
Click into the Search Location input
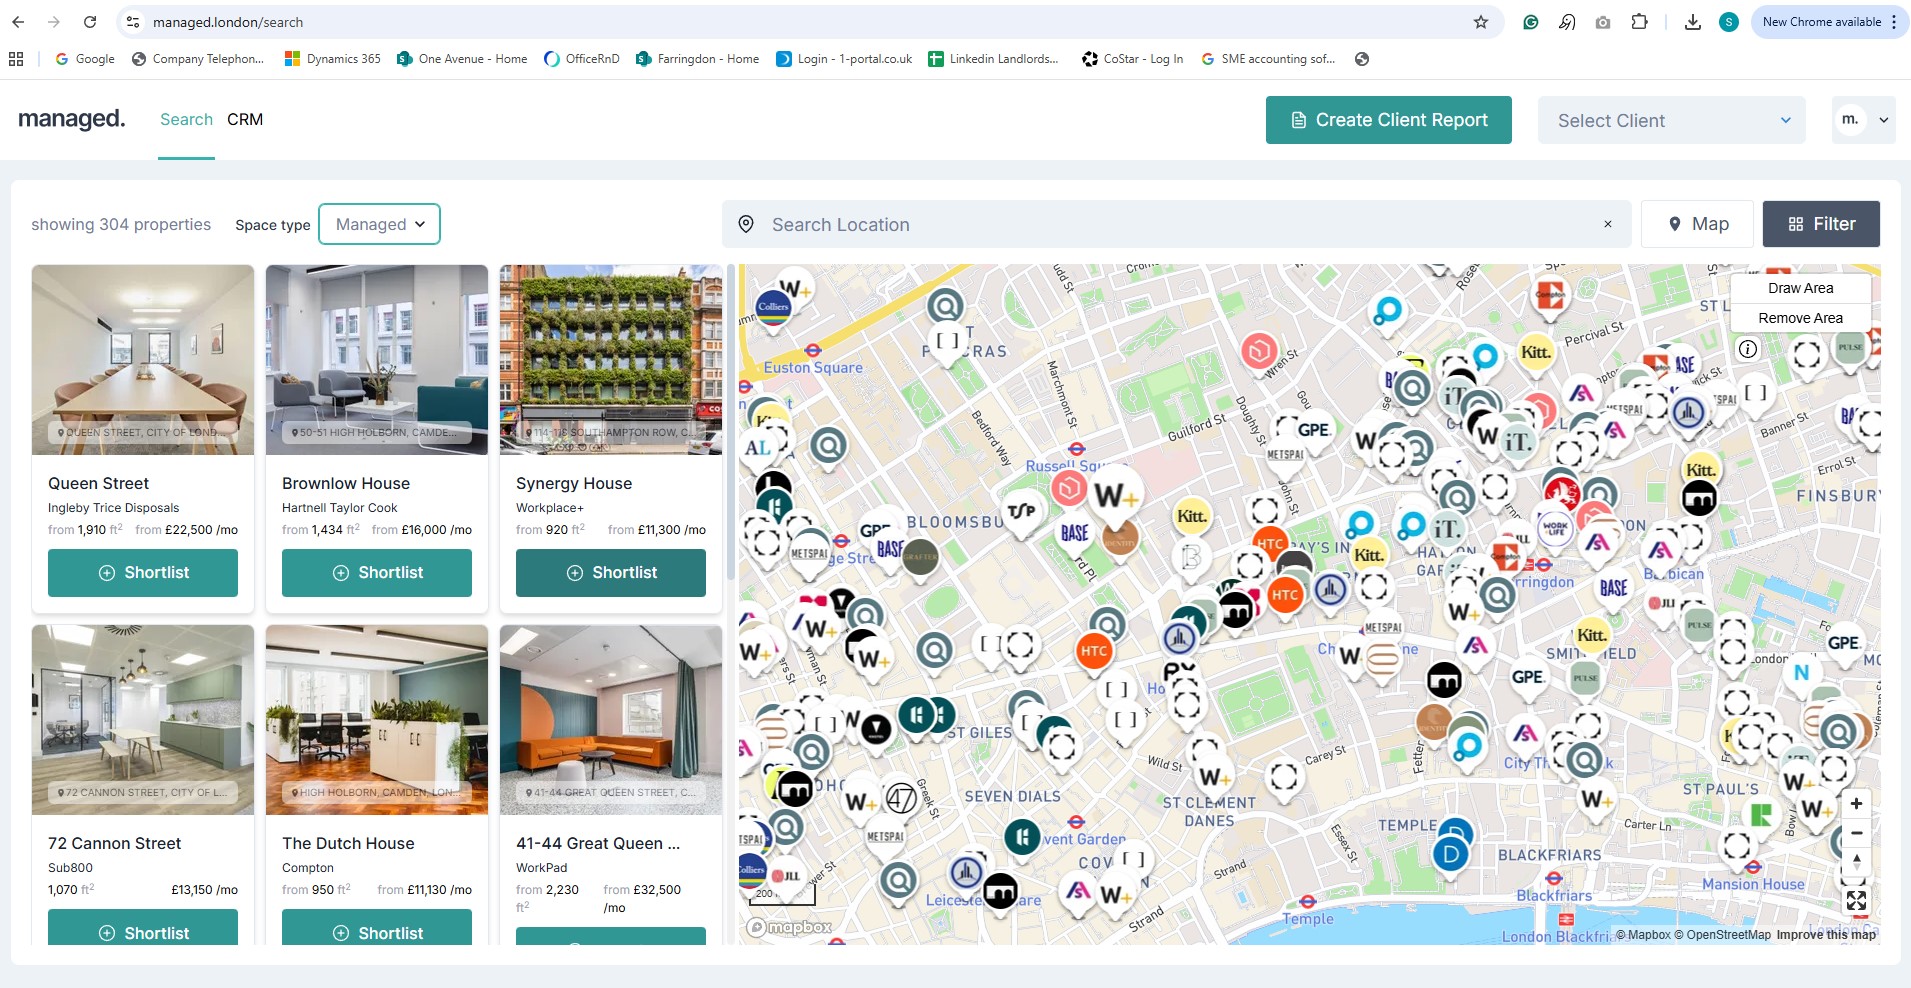pos(1170,225)
